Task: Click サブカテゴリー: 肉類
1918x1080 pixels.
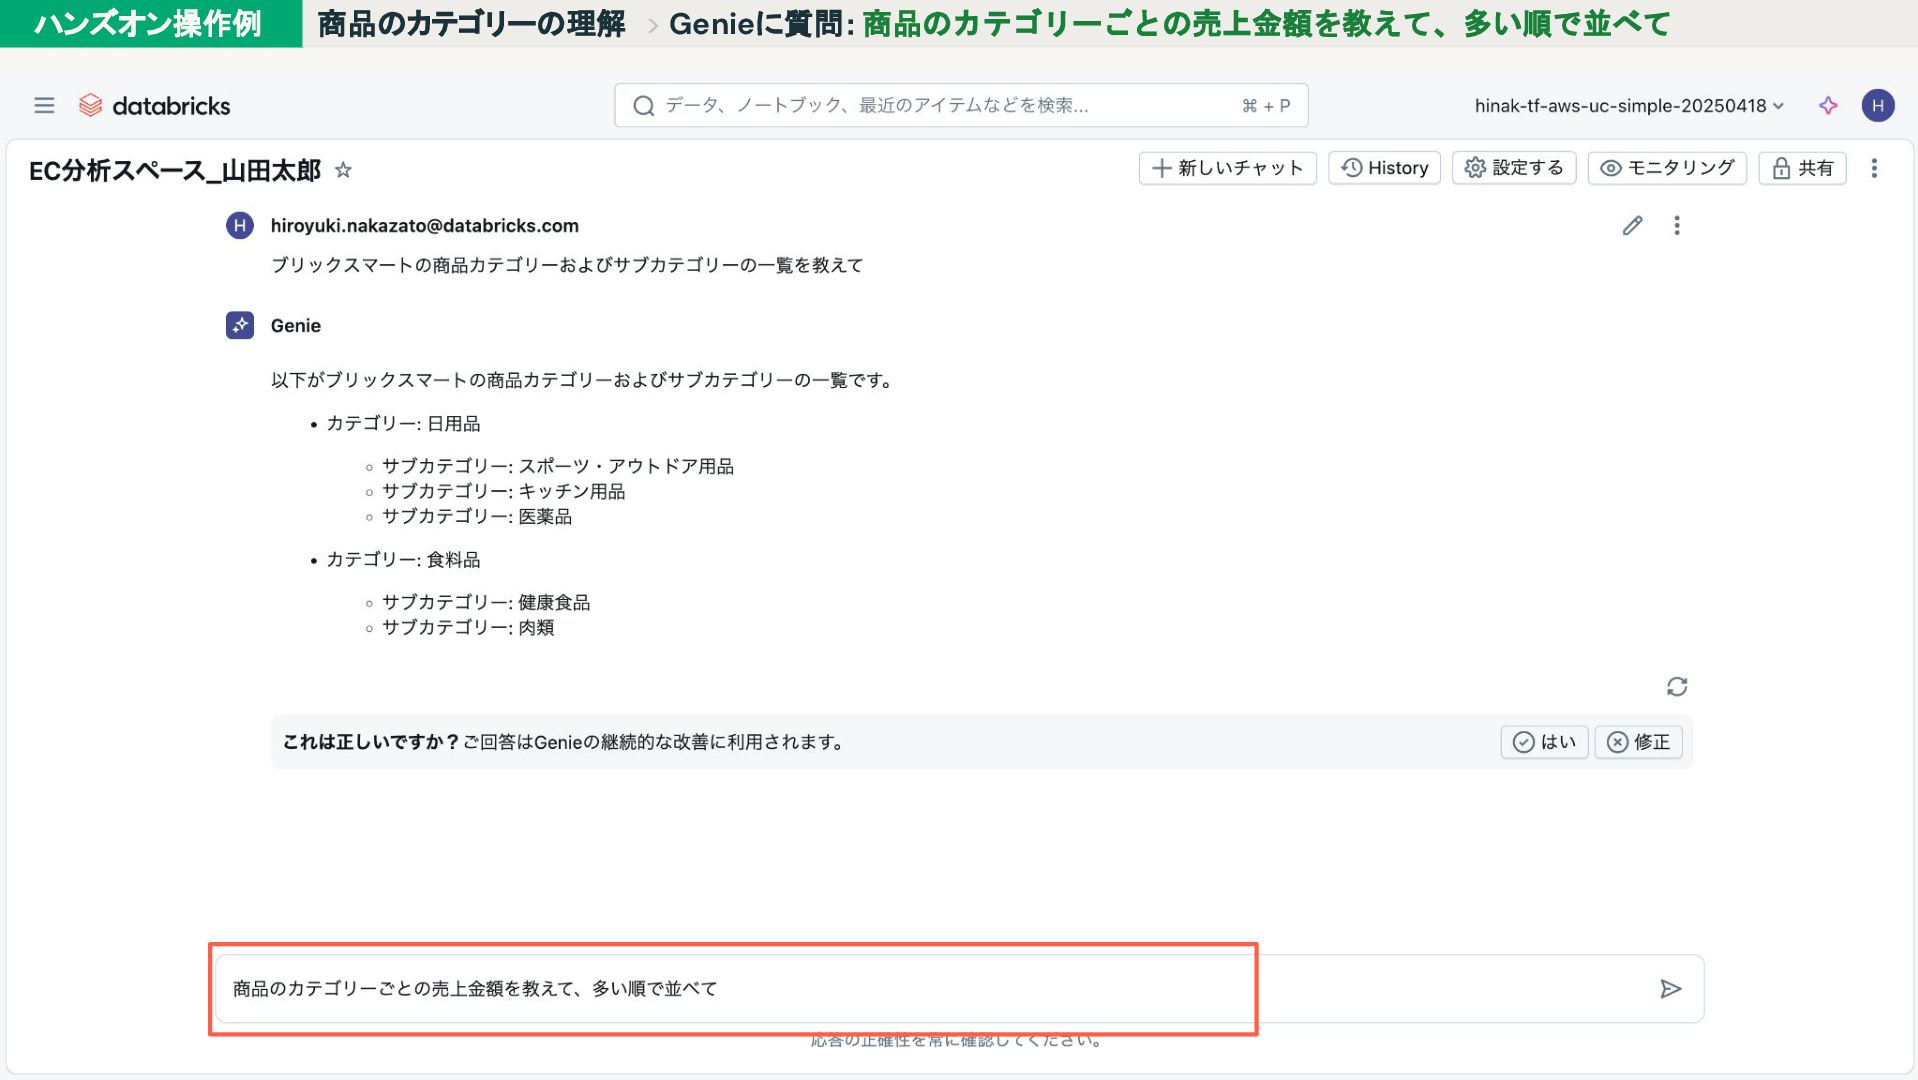Action: click(x=468, y=628)
